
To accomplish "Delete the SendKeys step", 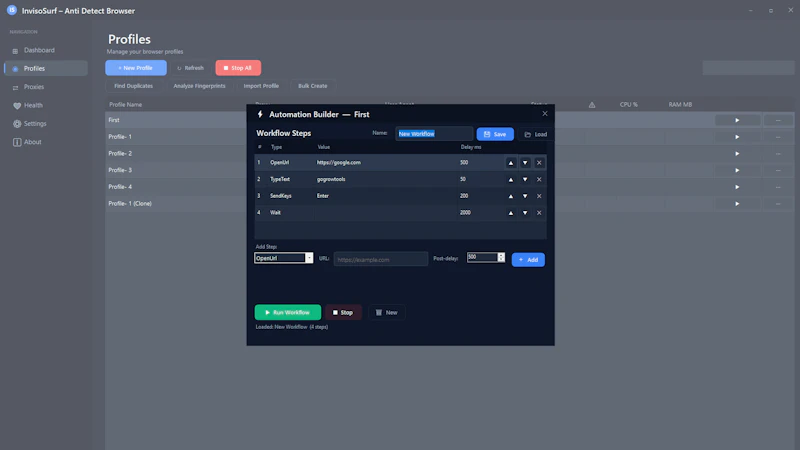I will click(x=539, y=196).
